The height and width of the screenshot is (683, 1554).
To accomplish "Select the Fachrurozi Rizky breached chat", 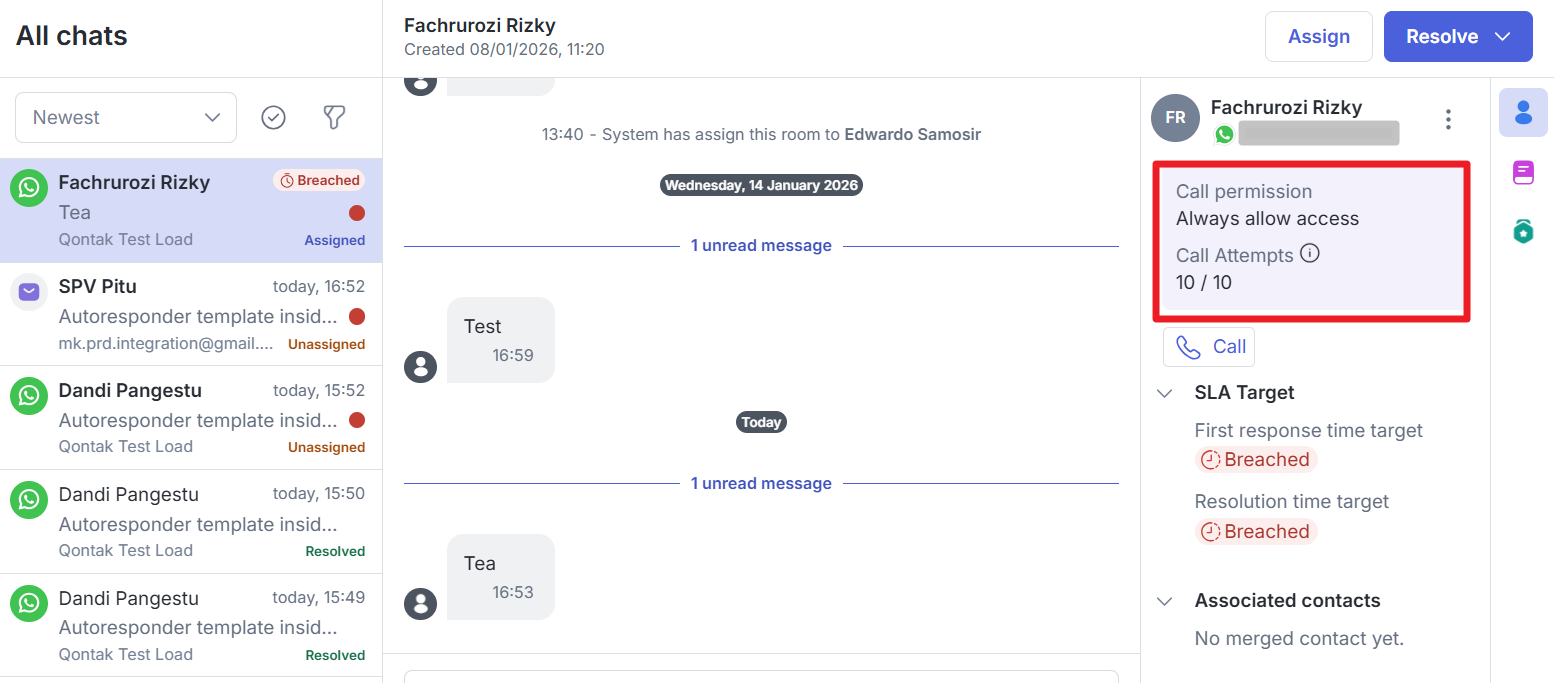I will tap(190, 211).
